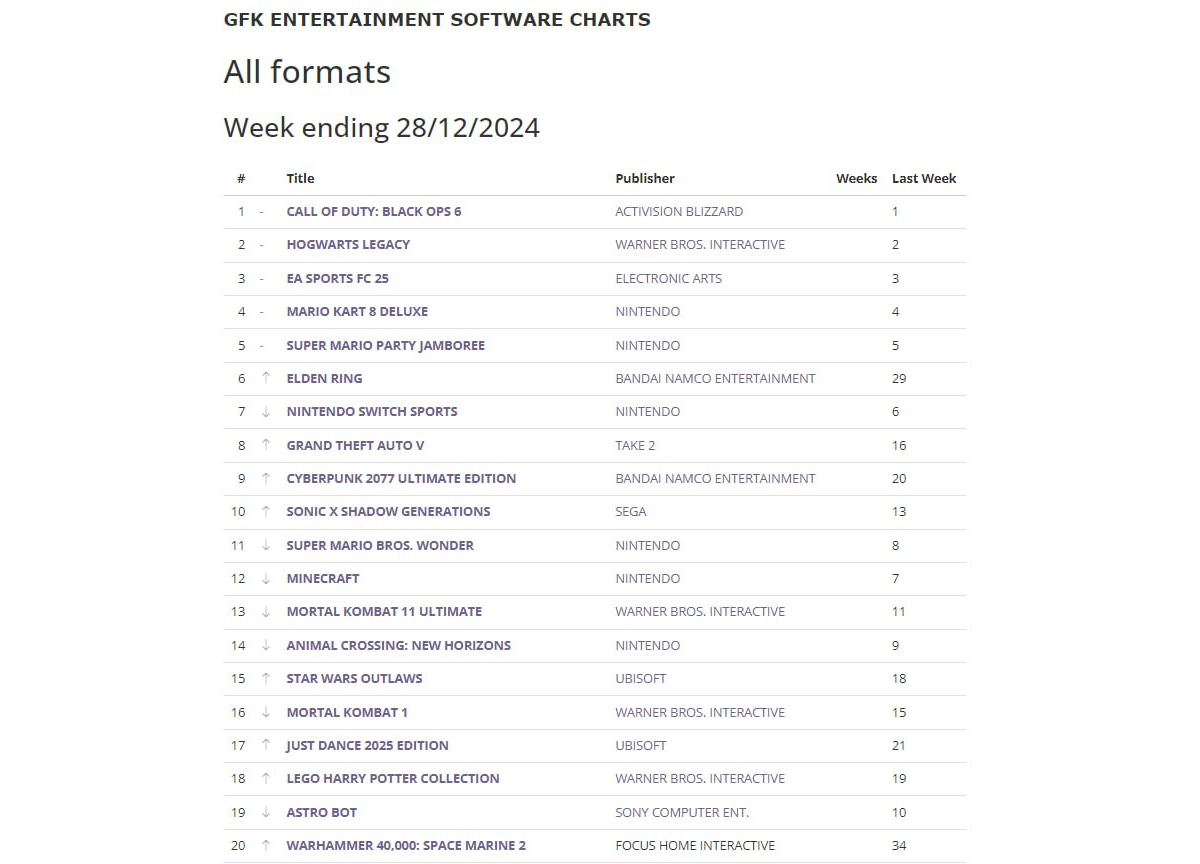Open Mario Kart 8 Deluxe link

(x=357, y=311)
